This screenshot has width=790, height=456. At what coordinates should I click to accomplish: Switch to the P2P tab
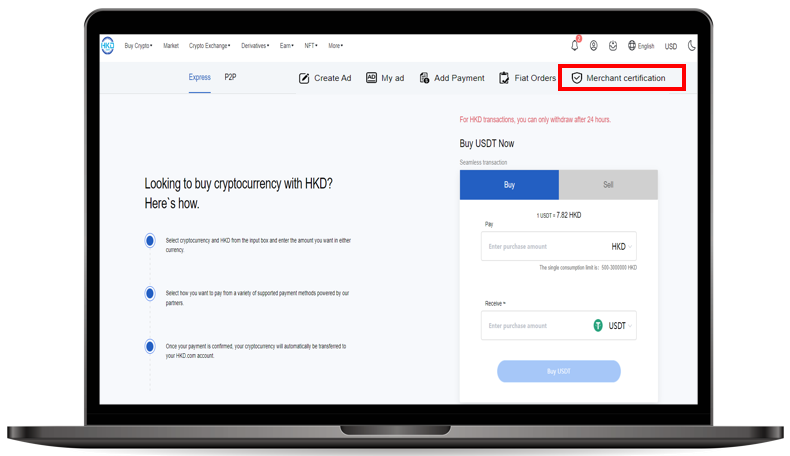click(230, 77)
